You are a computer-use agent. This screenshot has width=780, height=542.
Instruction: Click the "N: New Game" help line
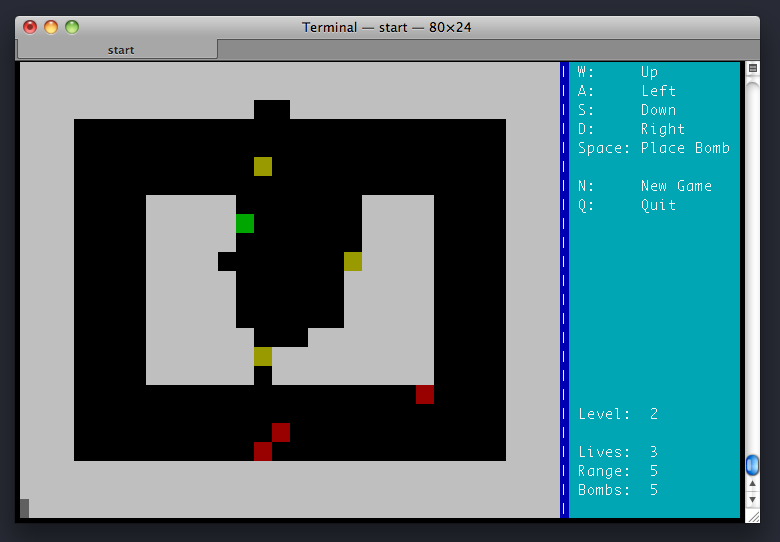[644, 186]
